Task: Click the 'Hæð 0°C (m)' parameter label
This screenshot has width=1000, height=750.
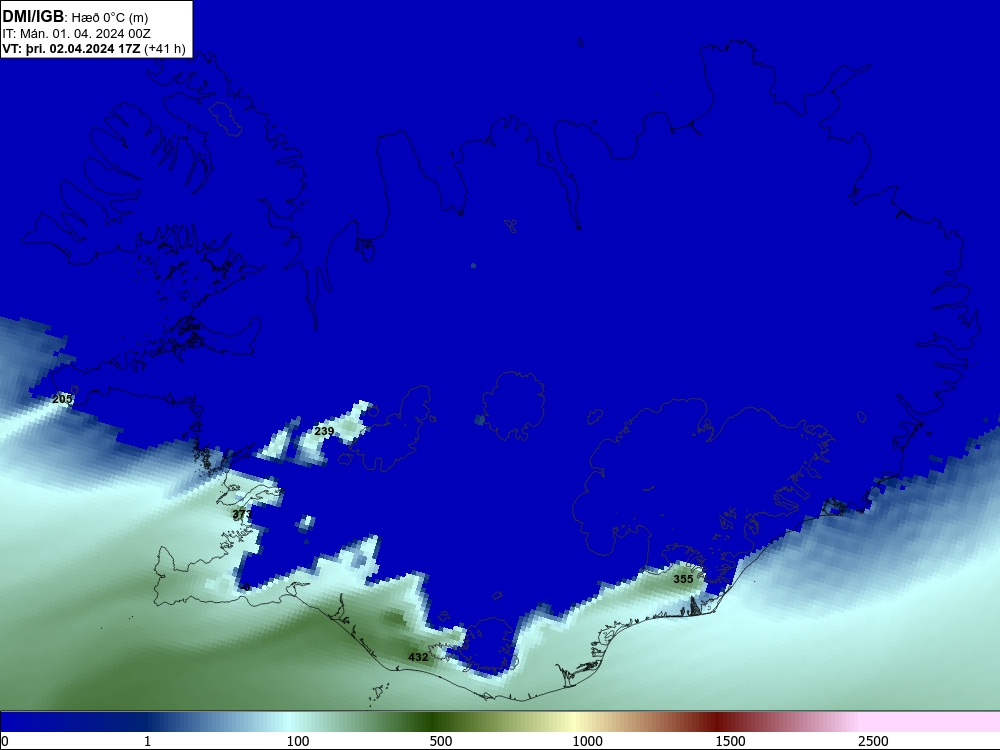Action: (x=110, y=18)
